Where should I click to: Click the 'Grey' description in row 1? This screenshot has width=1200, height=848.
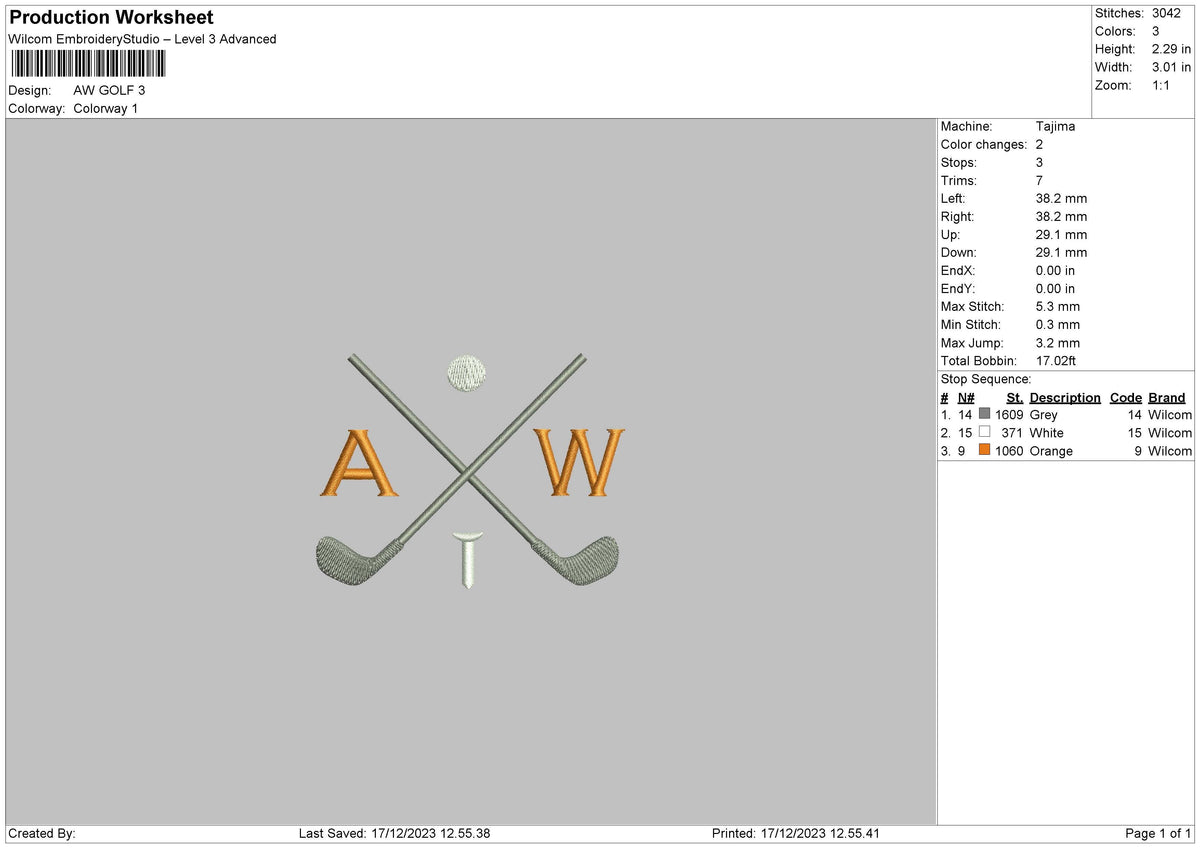(1043, 415)
